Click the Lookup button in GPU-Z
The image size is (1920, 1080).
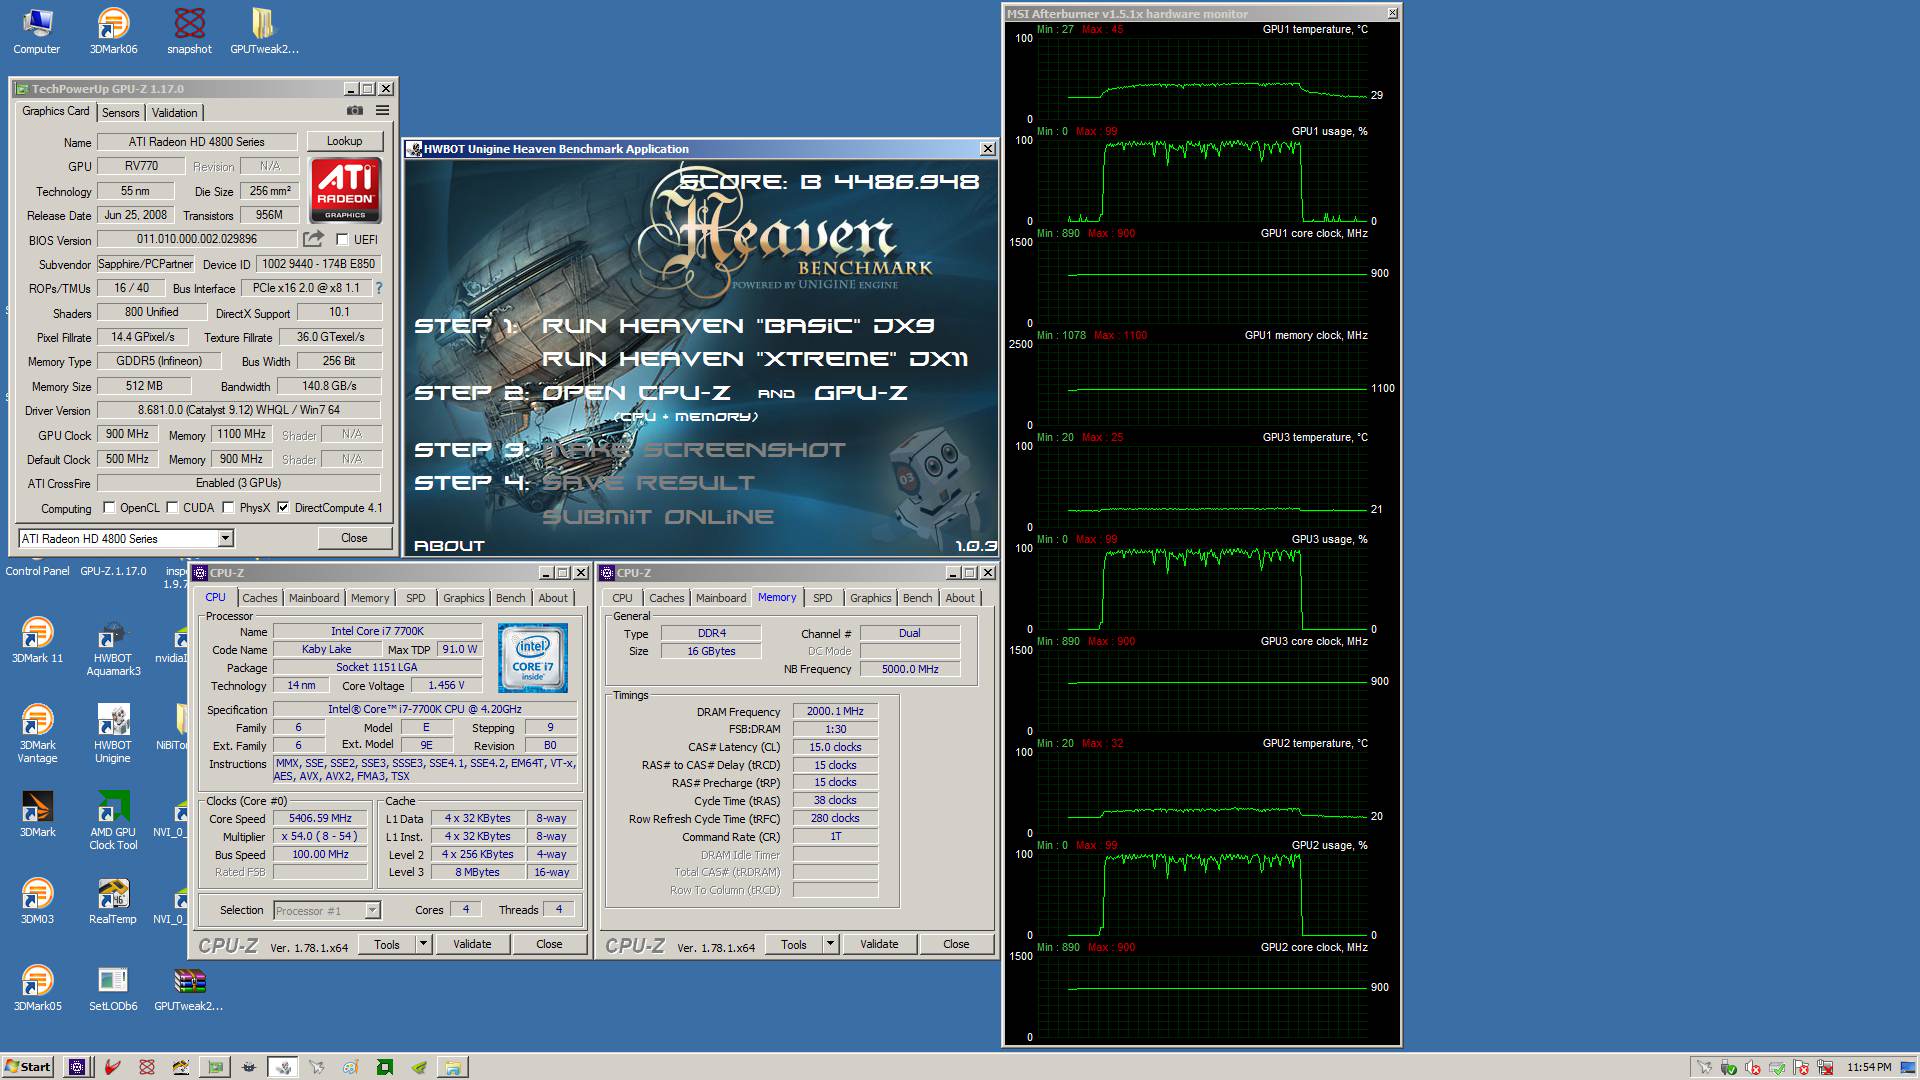point(344,141)
